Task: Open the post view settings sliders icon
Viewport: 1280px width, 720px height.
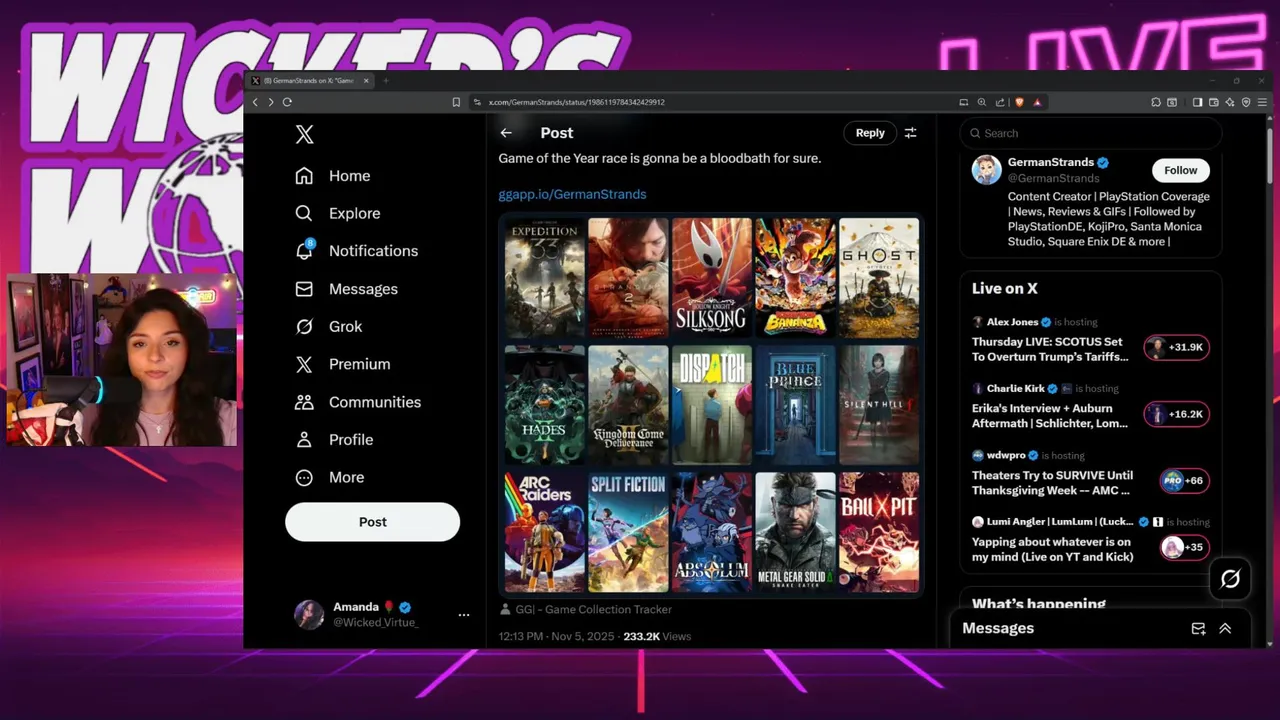Action: [910, 133]
